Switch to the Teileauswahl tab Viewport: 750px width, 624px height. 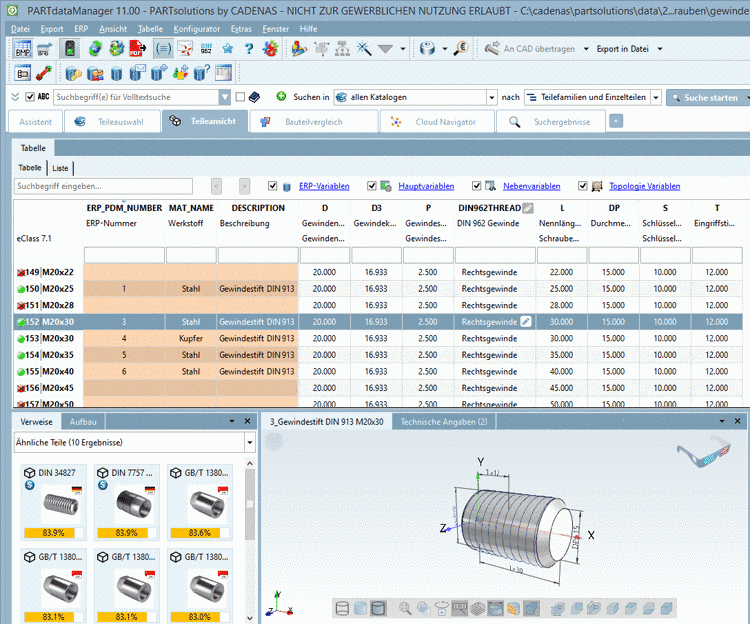pos(112,121)
